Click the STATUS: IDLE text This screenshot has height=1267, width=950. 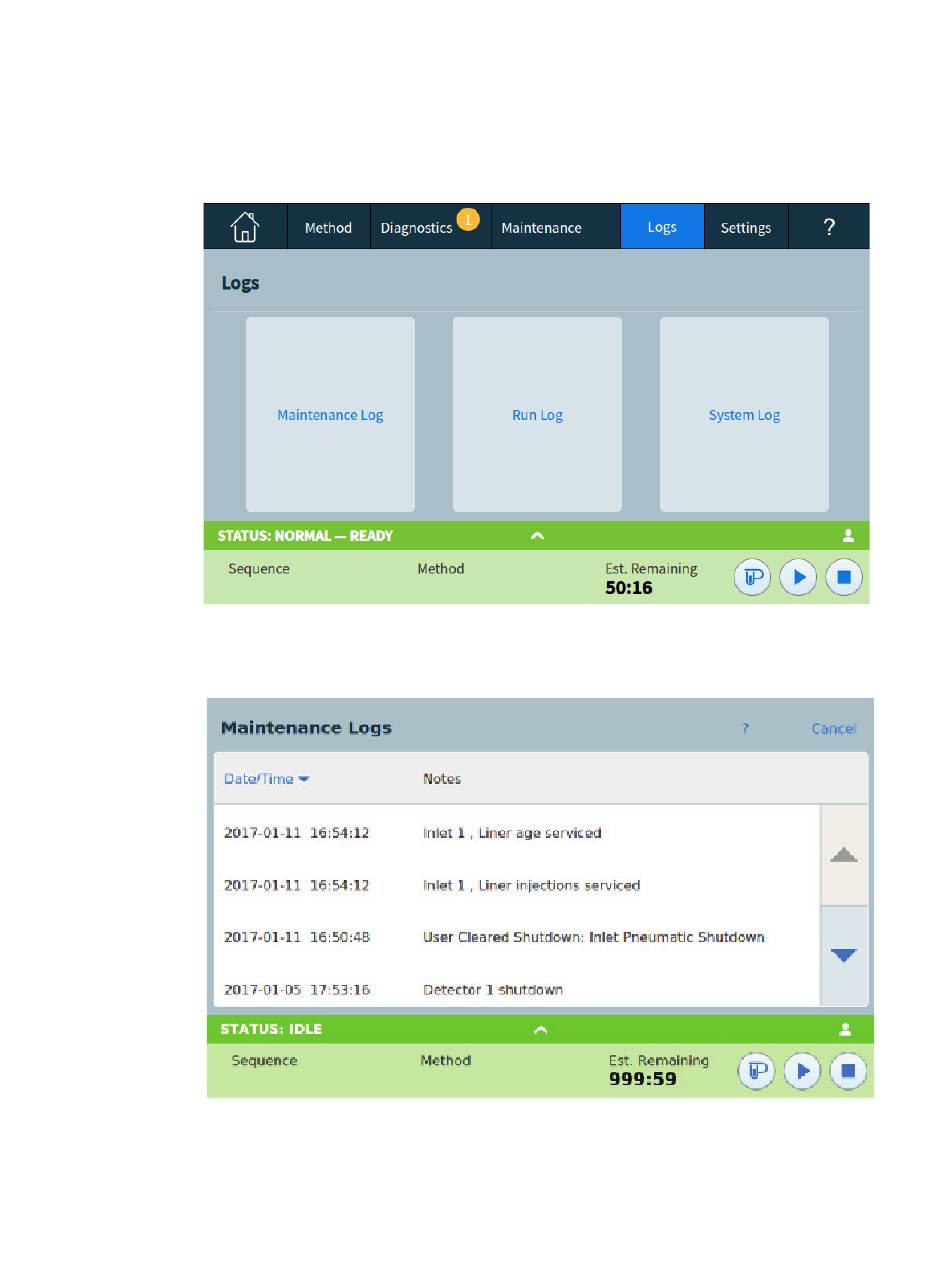(x=271, y=1029)
